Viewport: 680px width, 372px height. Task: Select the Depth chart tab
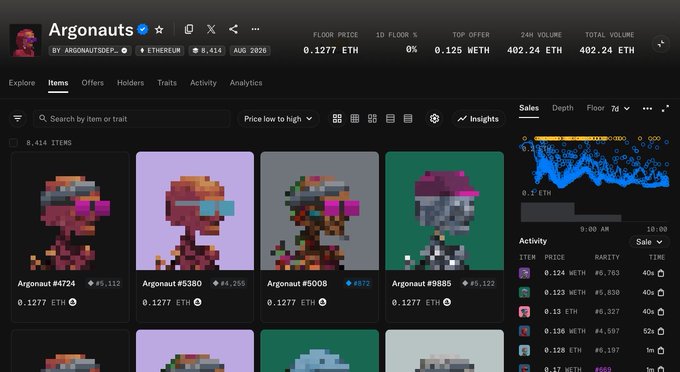pos(563,108)
